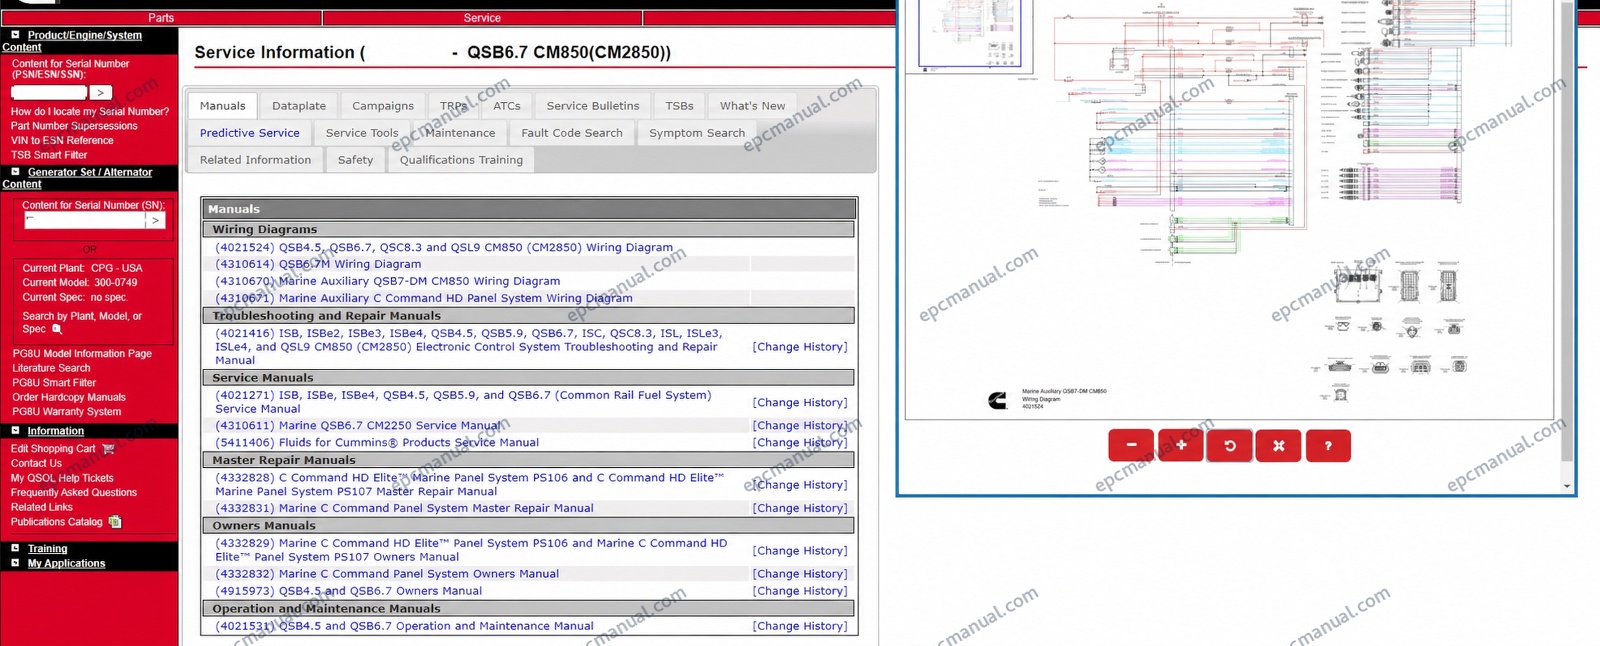Close the wiring diagram viewer with X

1279,446
